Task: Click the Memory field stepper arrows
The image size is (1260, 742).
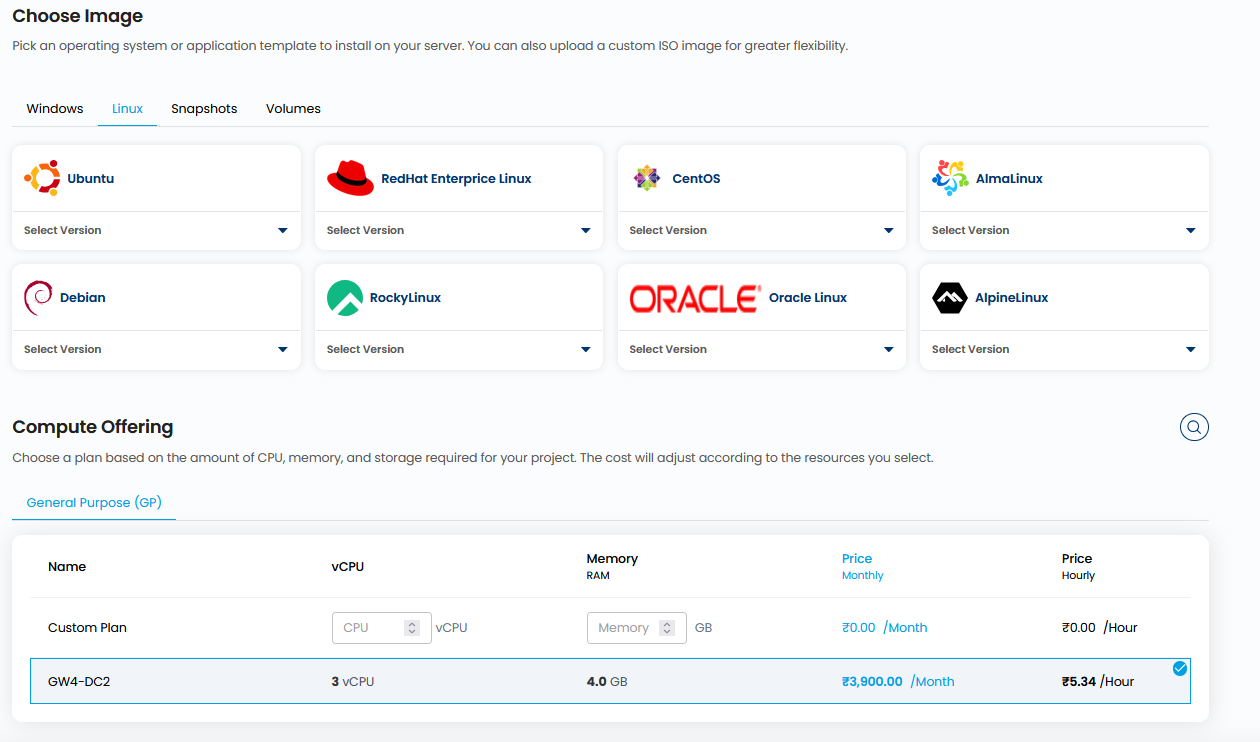Action: click(668, 628)
